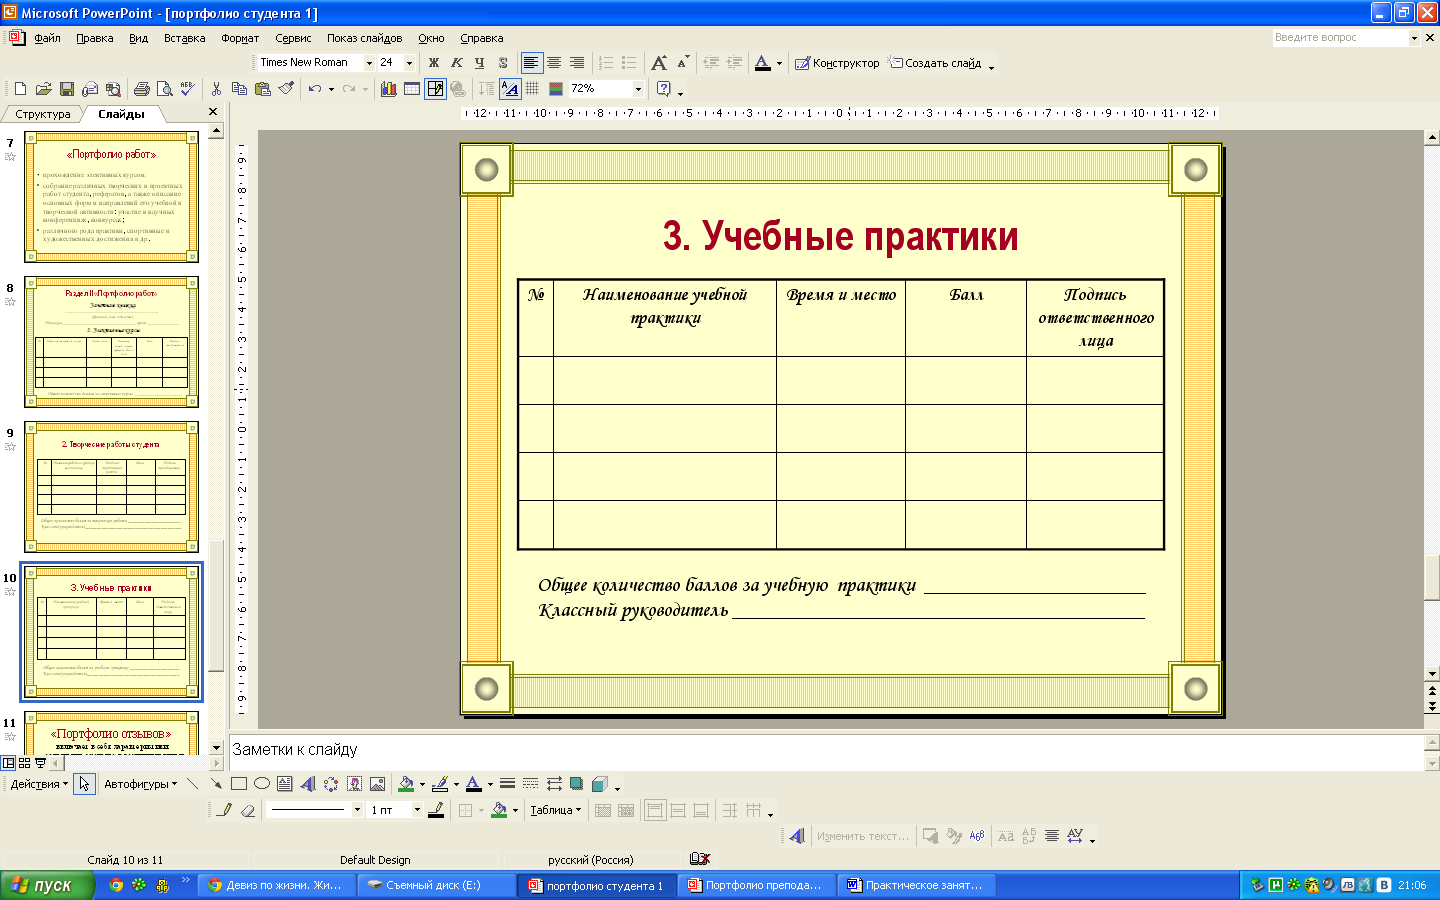Viewport: 1440px width, 900px height.
Task: Open print preview
Action: pyautogui.click(x=164, y=89)
